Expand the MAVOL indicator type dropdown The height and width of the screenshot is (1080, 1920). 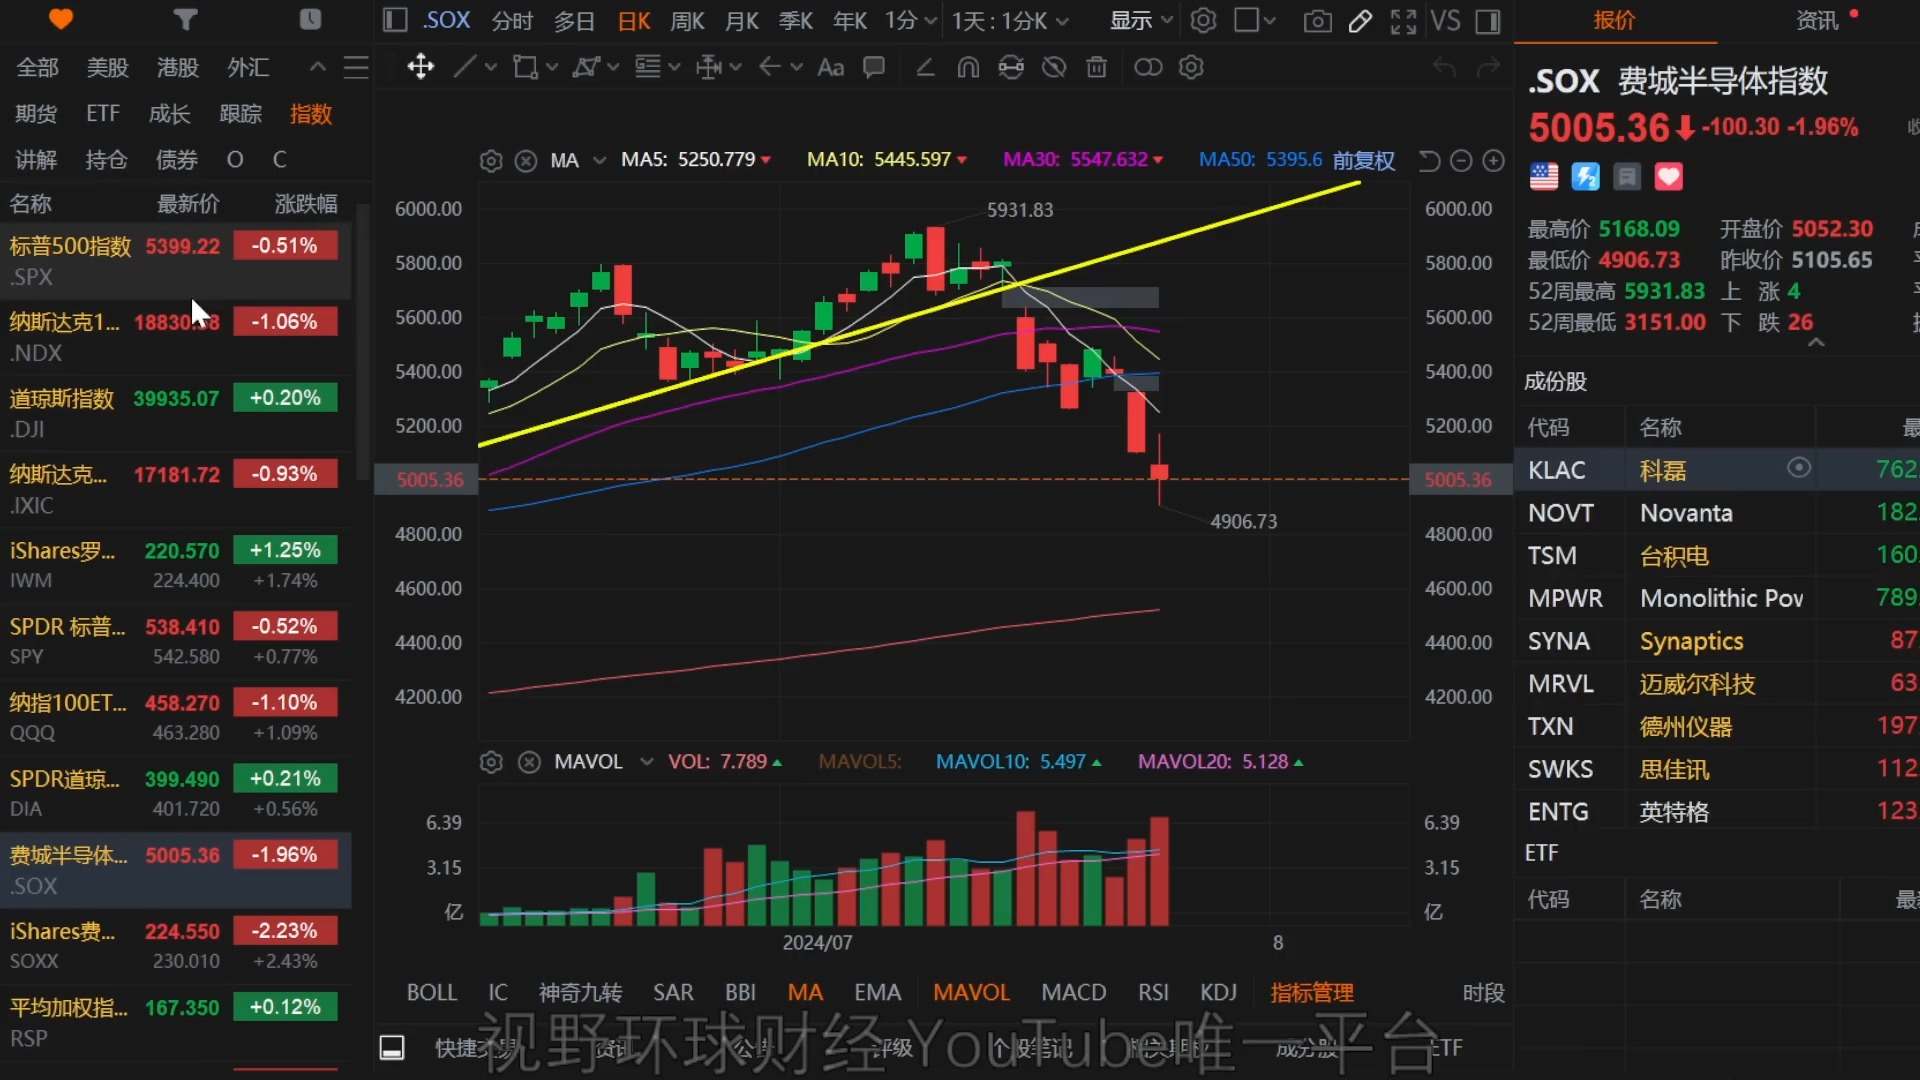pyautogui.click(x=646, y=762)
